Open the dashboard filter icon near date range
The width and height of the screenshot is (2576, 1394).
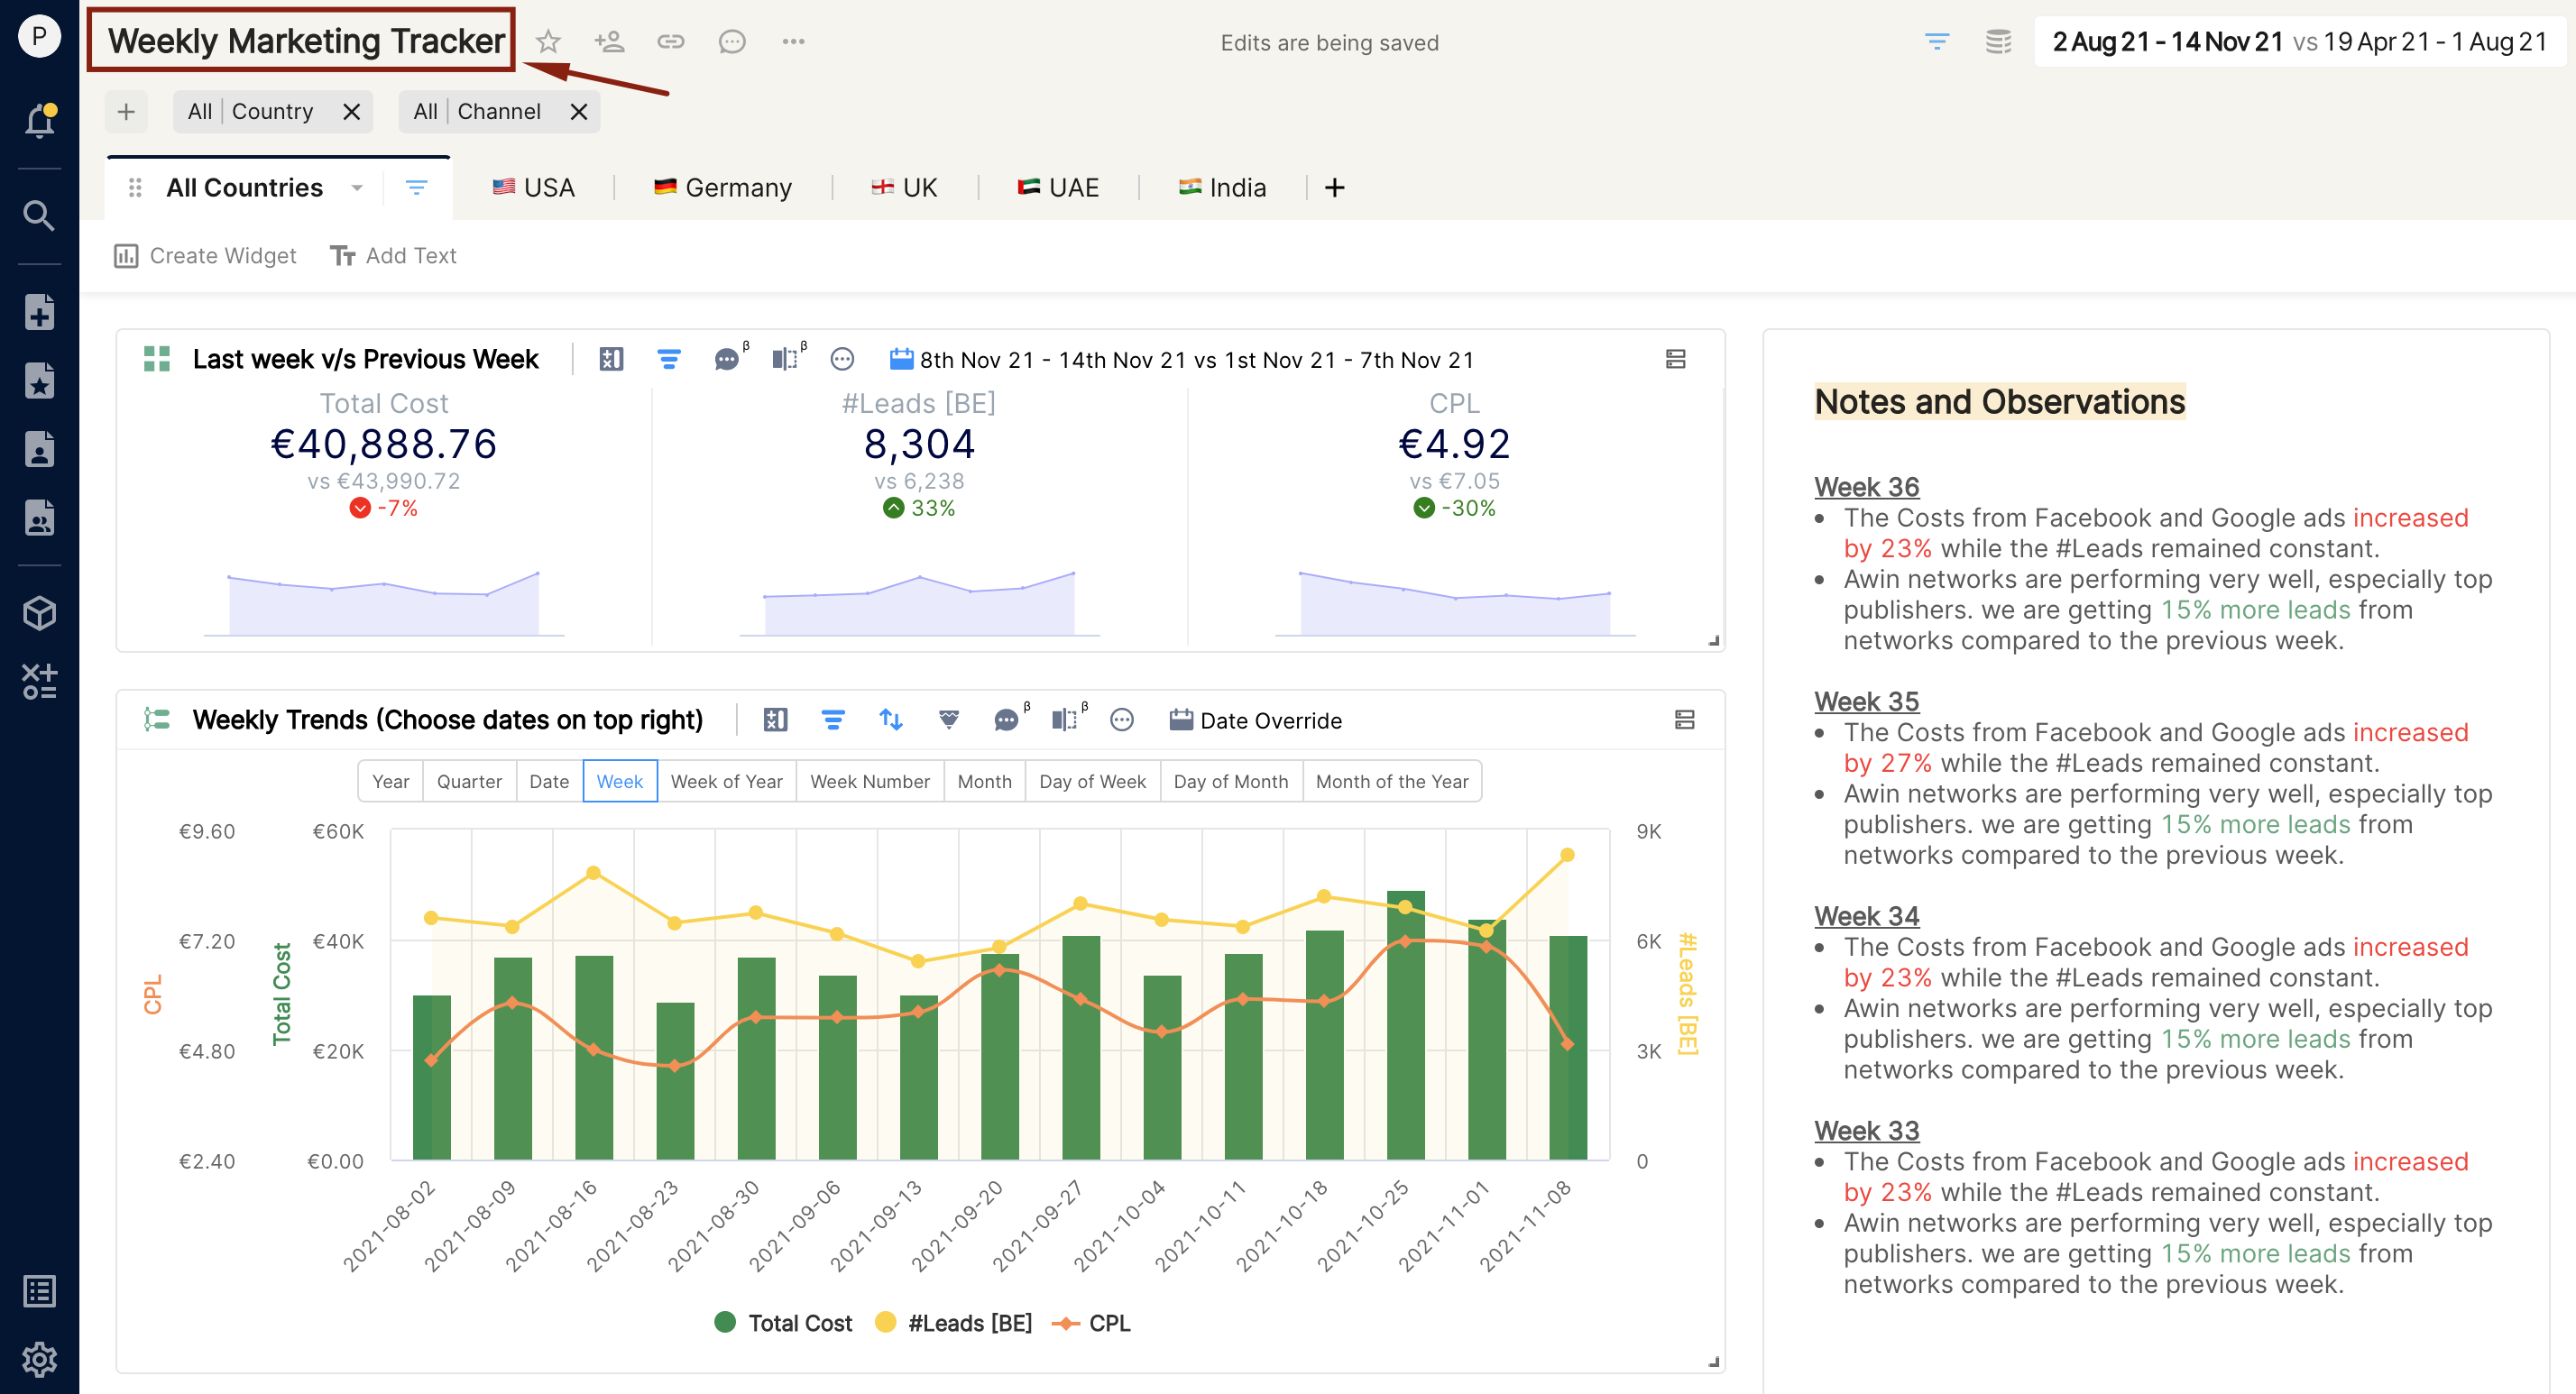(1937, 41)
